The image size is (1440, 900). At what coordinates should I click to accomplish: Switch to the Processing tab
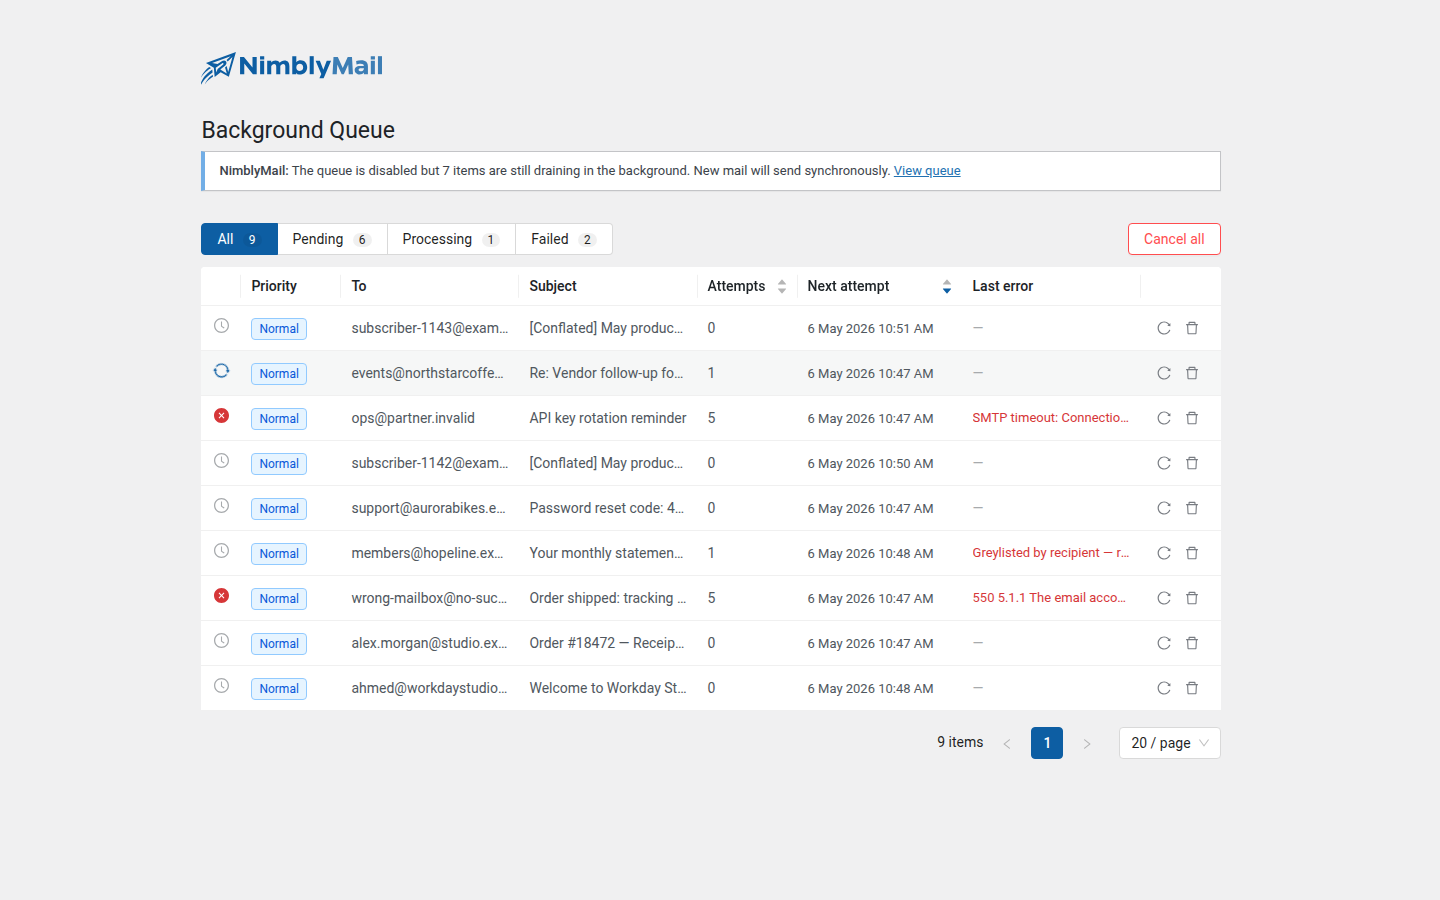(x=451, y=239)
